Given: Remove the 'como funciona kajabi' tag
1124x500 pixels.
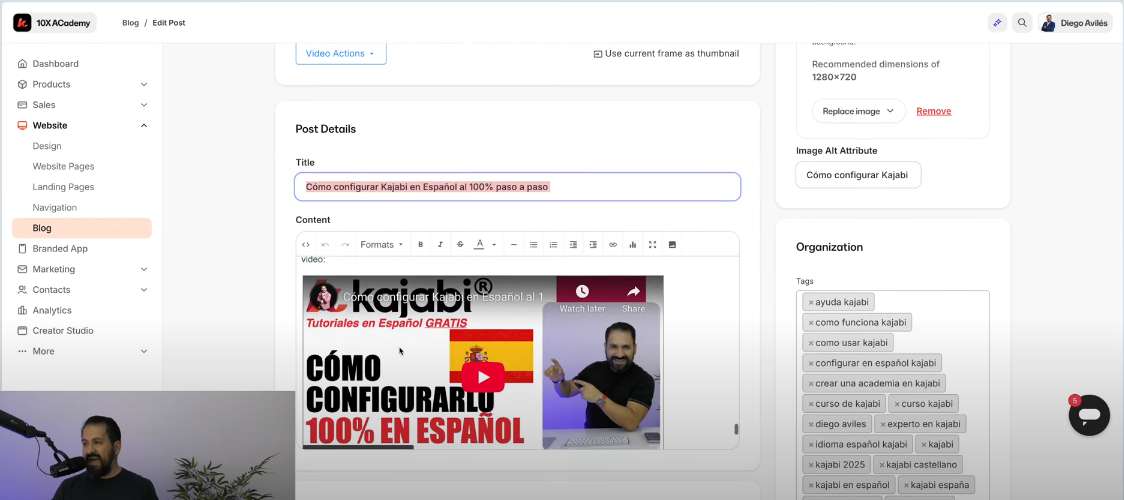Looking at the screenshot, I should click(811, 322).
